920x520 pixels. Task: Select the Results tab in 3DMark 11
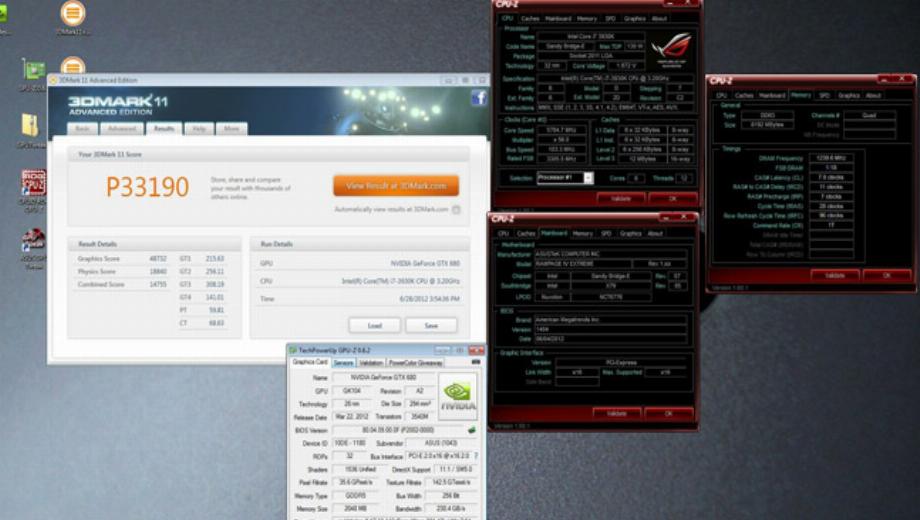[164, 129]
